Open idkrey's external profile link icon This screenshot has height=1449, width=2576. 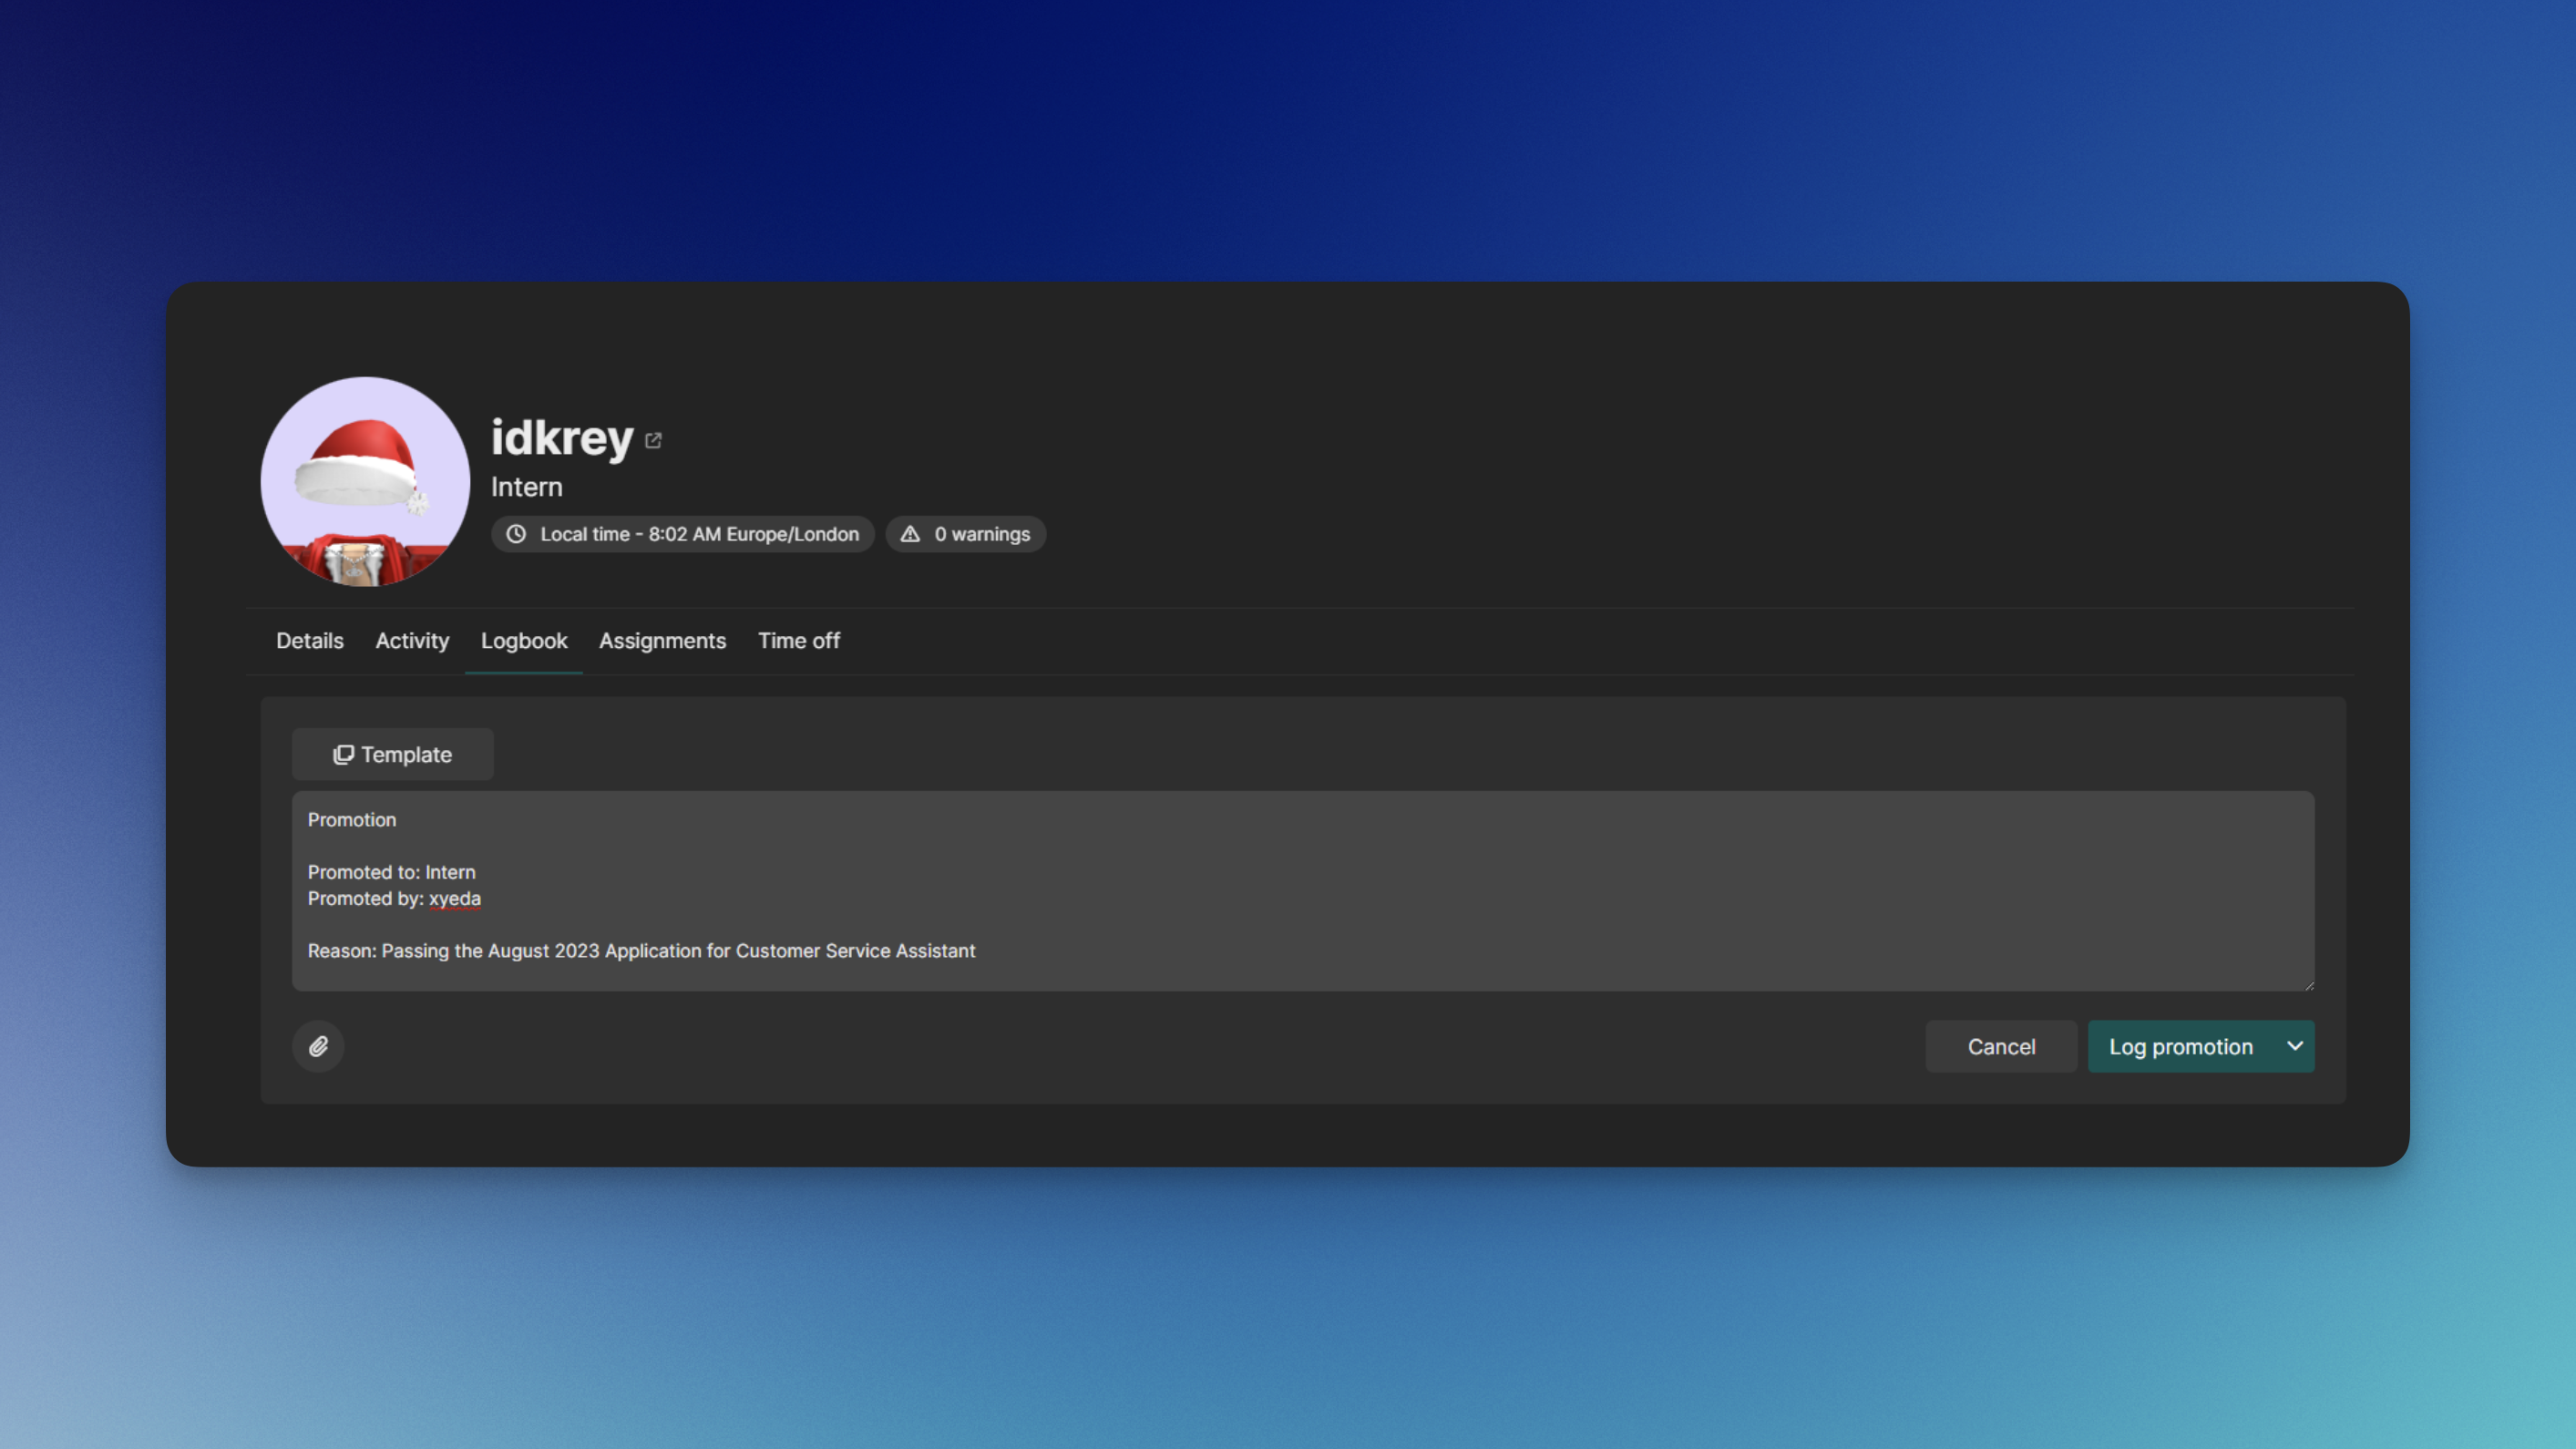click(653, 441)
